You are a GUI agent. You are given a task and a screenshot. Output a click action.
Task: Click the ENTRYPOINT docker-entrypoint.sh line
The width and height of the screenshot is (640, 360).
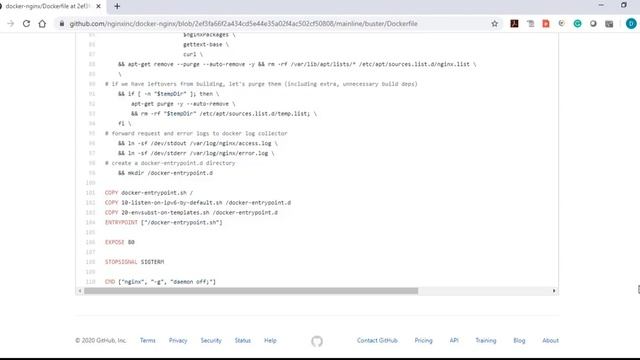coord(164,222)
